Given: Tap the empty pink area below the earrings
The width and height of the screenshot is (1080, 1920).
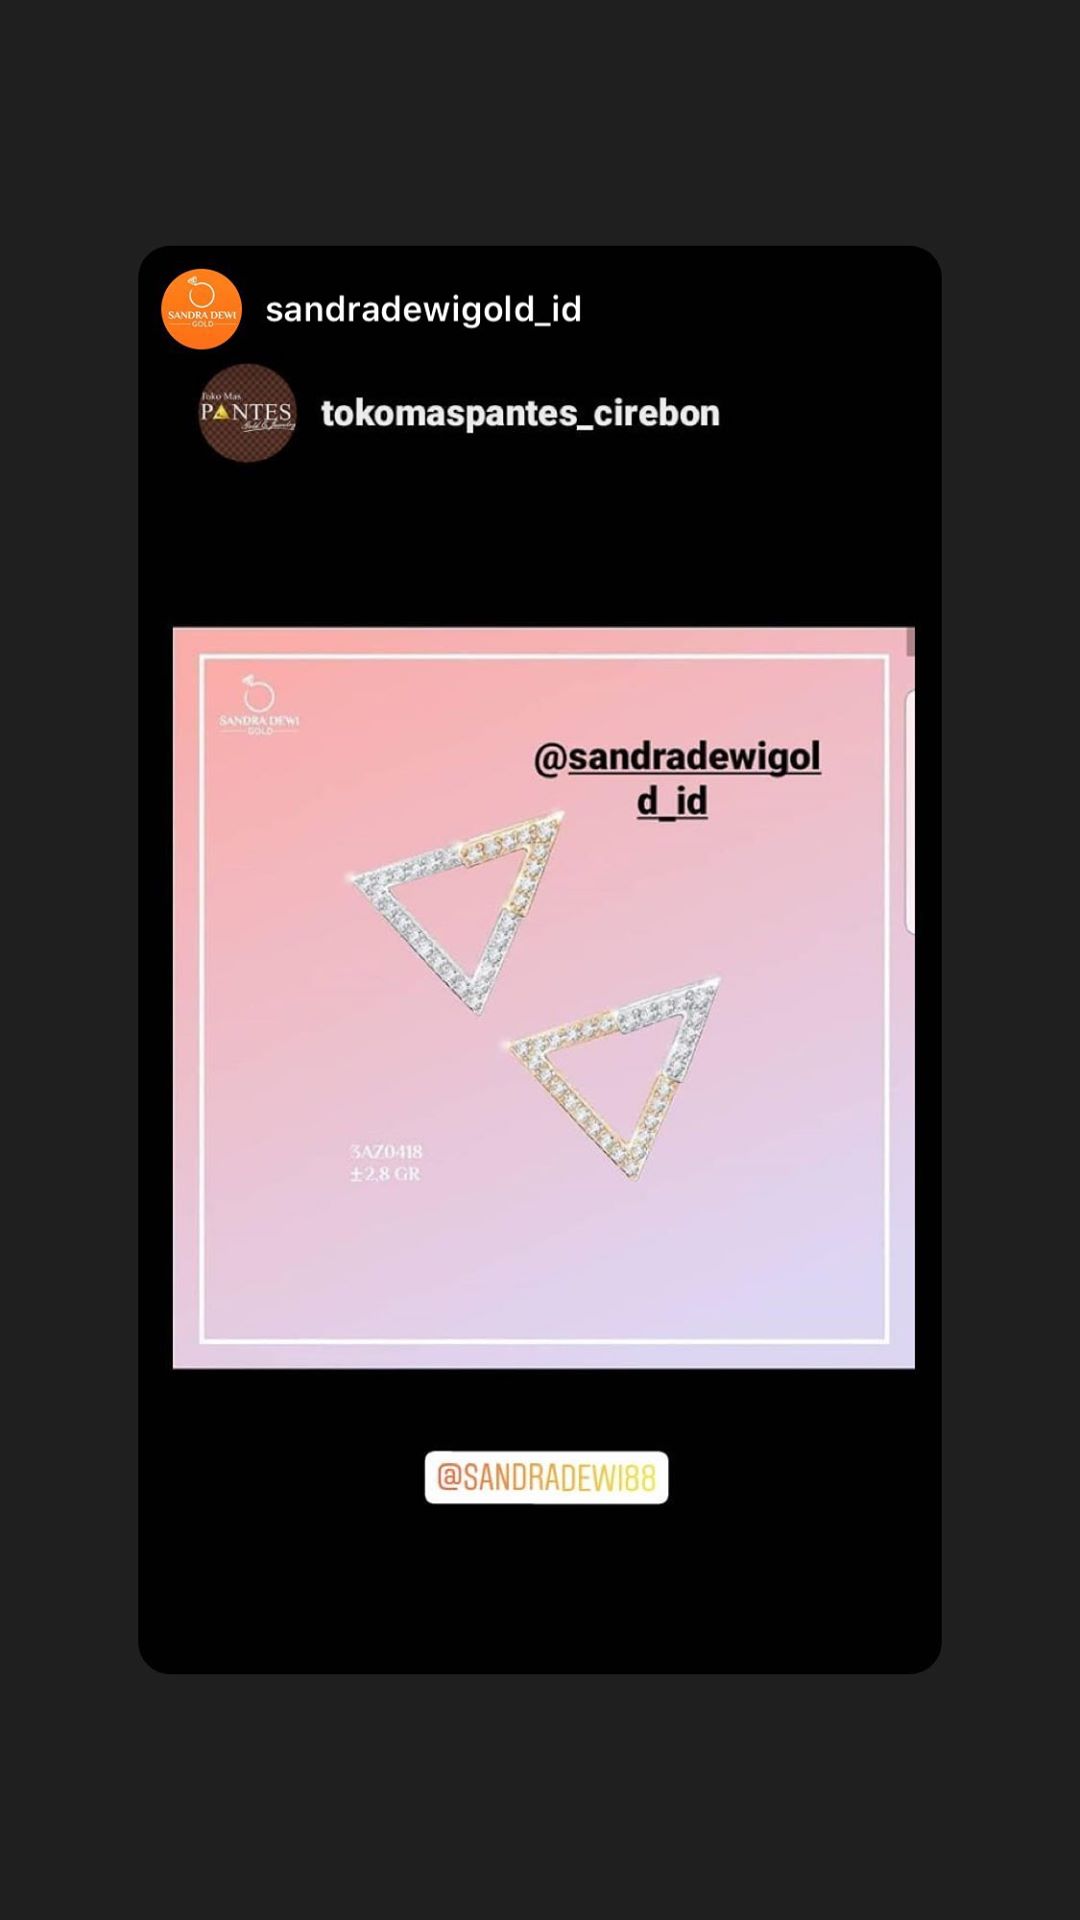Looking at the screenshot, I should pos(545,1260).
